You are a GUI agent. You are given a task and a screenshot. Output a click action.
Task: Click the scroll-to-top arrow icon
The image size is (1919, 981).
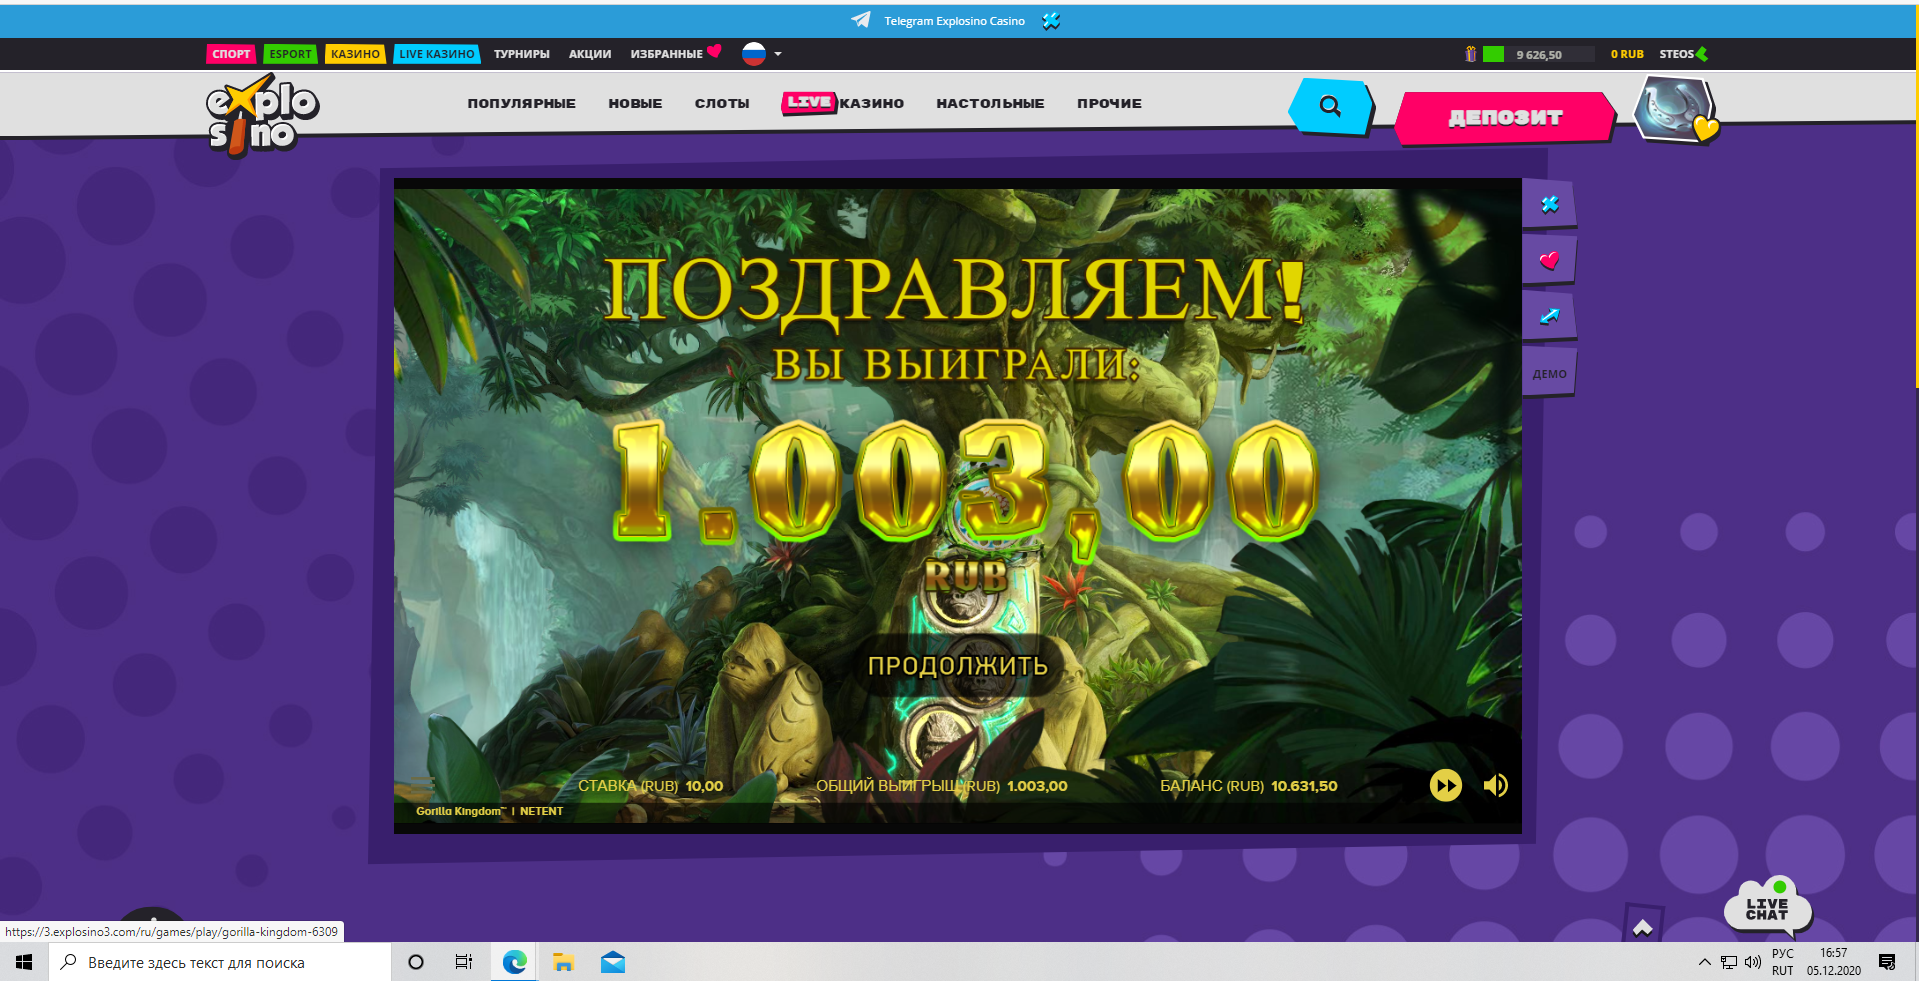(1642, 926)
